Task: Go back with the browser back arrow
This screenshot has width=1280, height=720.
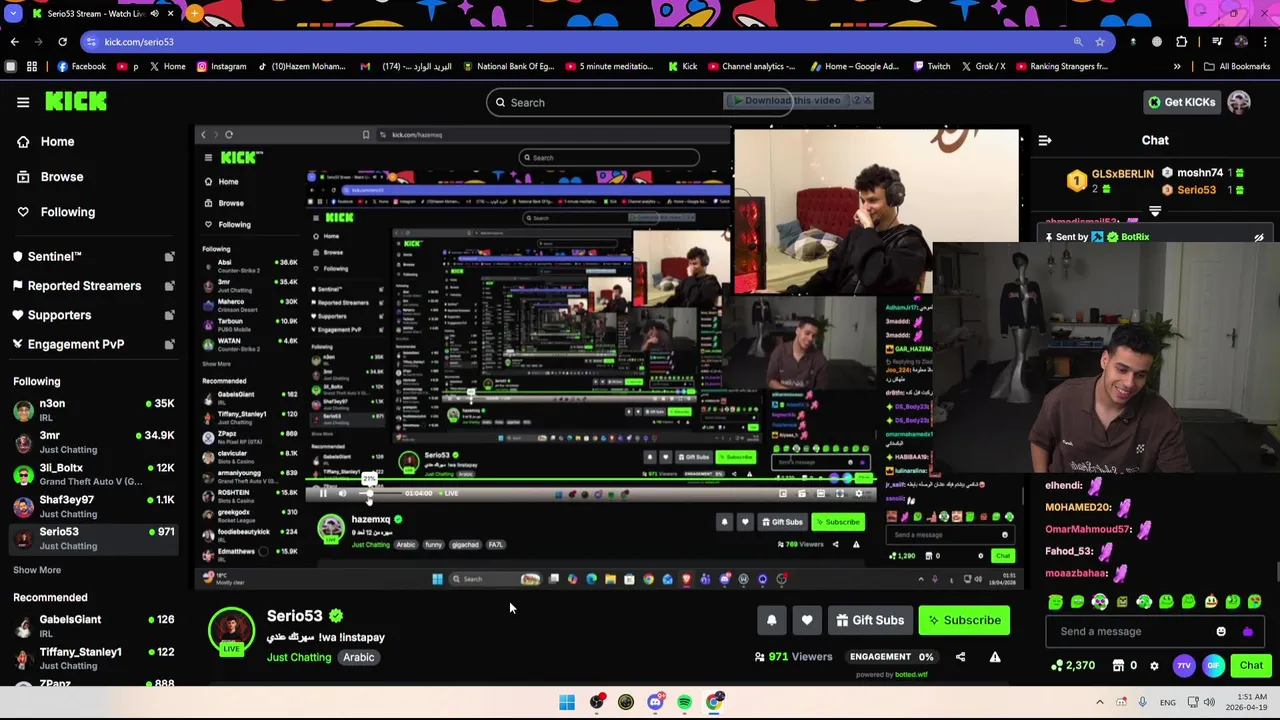Action: [x=14, y=42]
